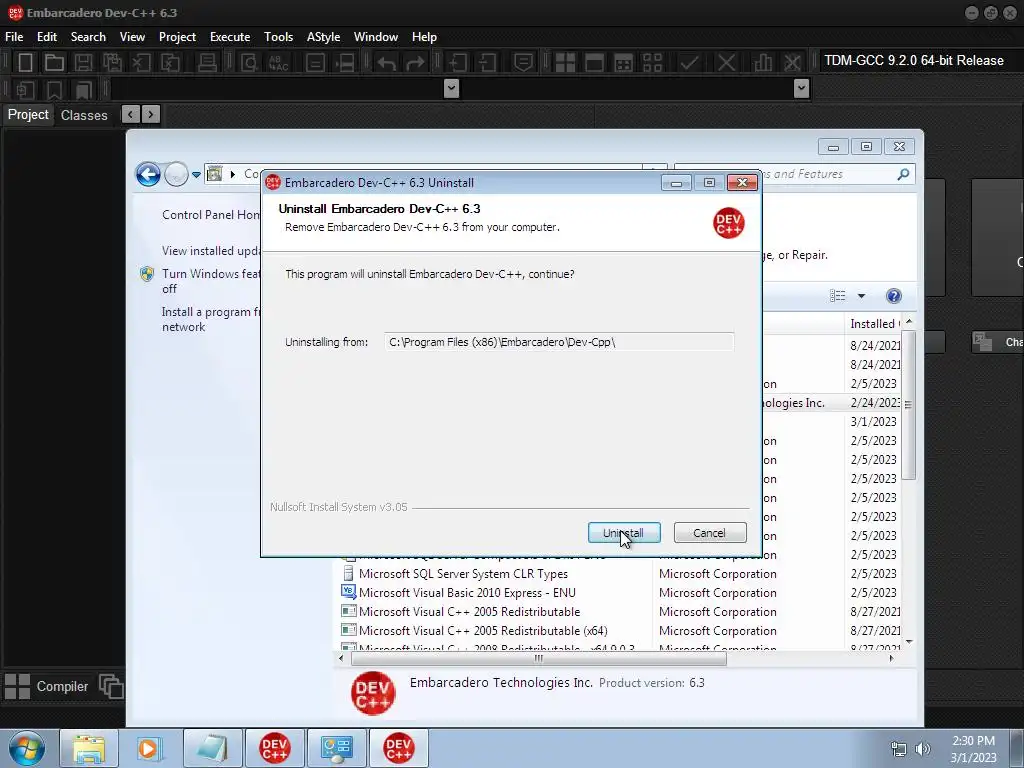Click the Installed On column header
1024x768 pixels.
(x=874, y=323)
